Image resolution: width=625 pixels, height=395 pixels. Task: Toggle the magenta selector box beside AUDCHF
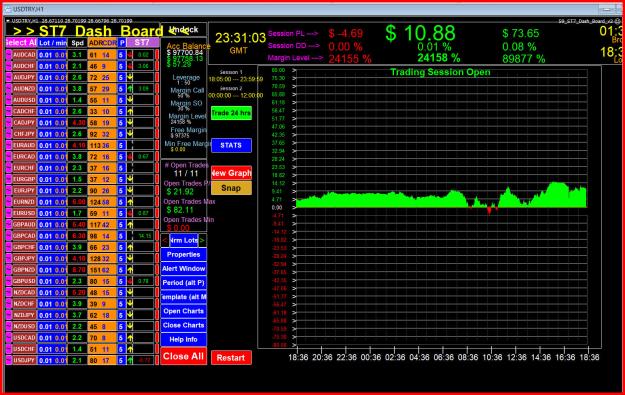[8, 66]
